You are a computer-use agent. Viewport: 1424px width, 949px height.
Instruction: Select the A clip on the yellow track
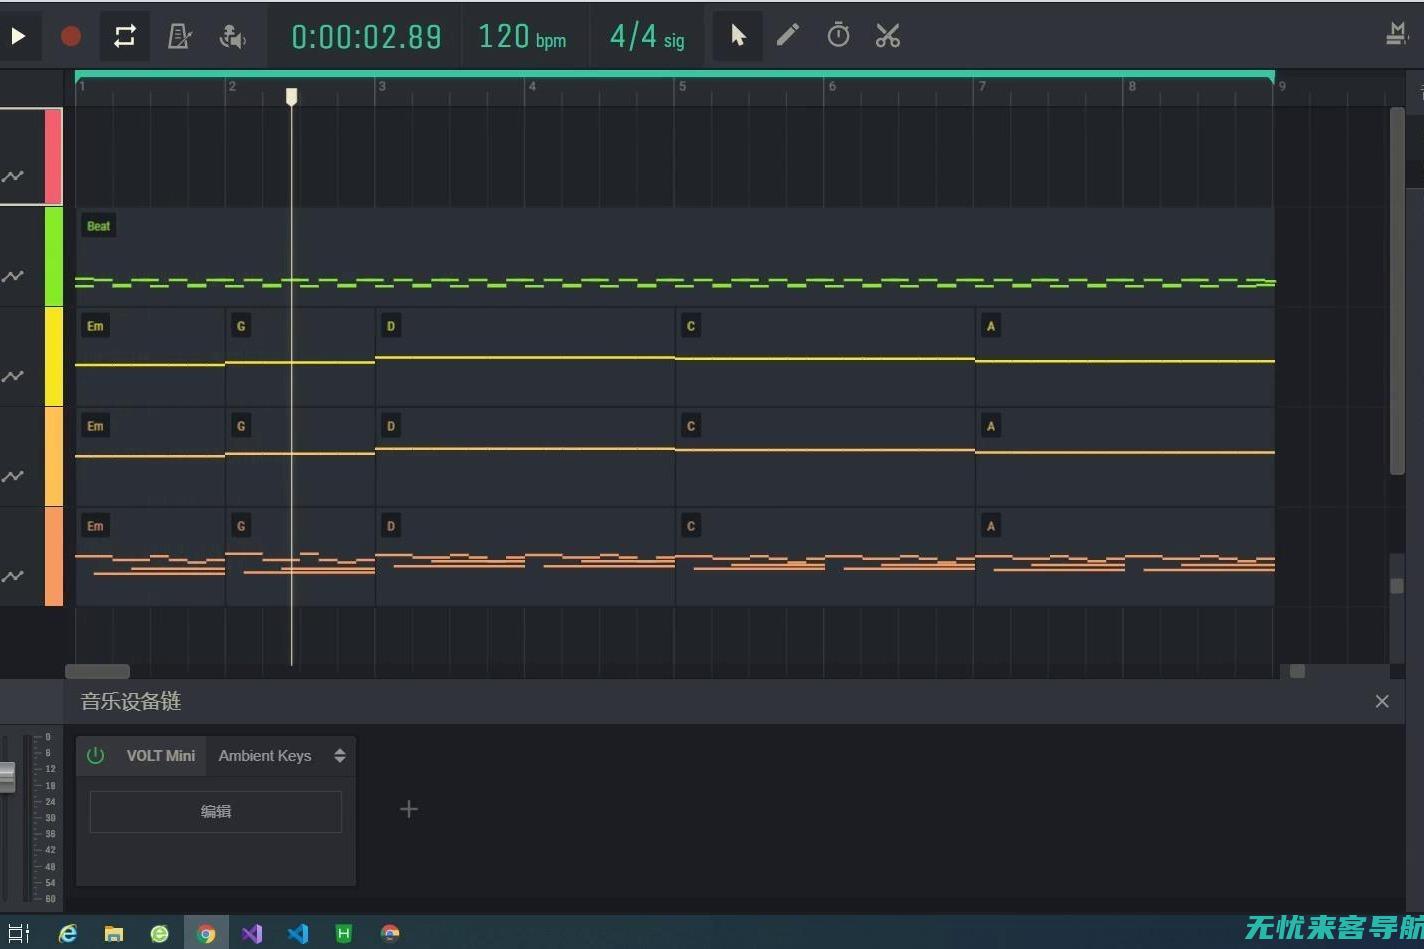pos(1125,357)
